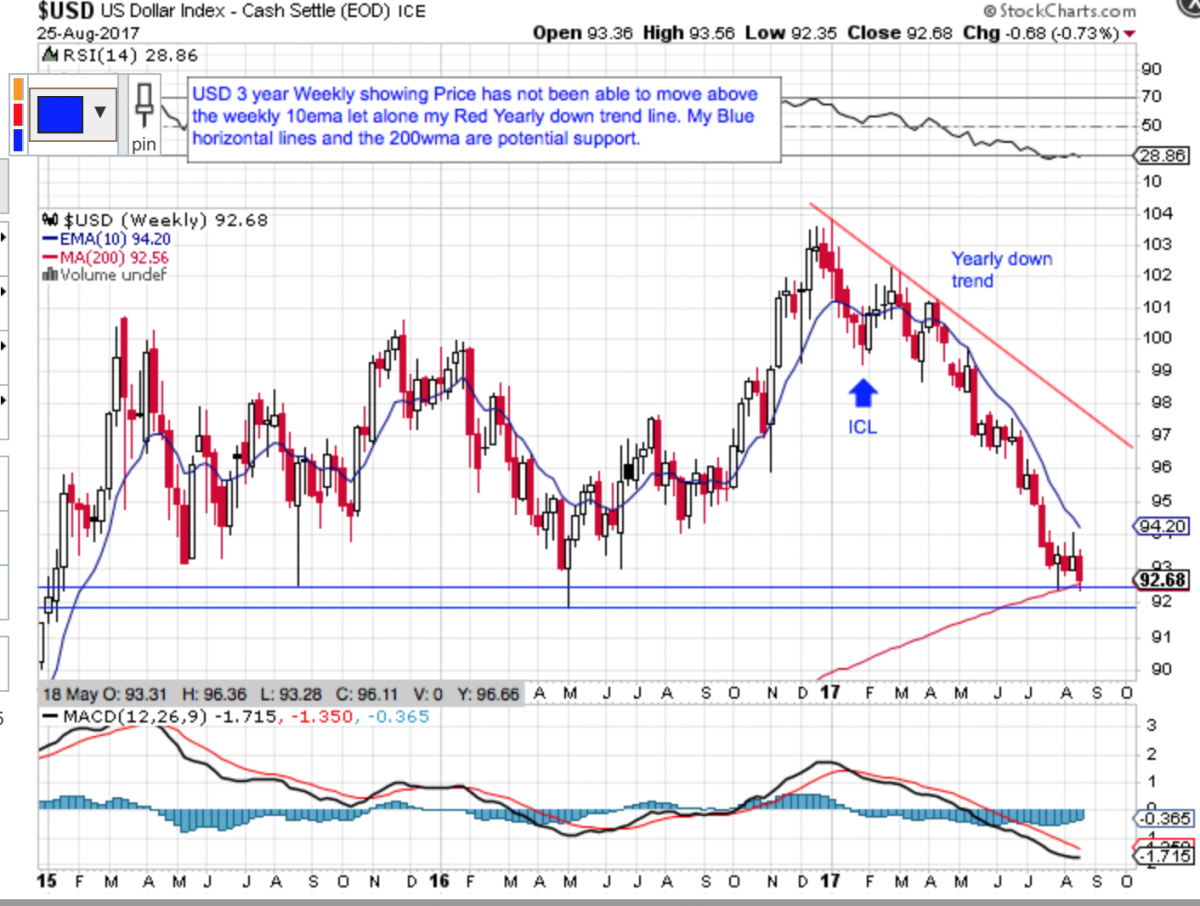This screenshot has height=906, width=1200.
Task: Click the RSI(14) indicator legend icon
Action: [49, 54]
